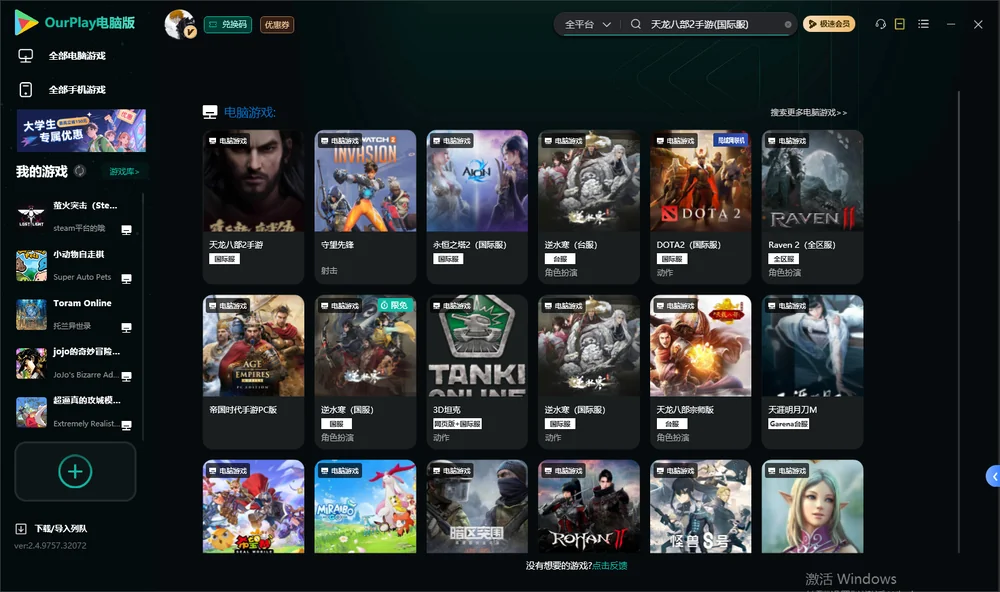1000x592 pixels.
Task: Select Toram Online in my games list
Action: (75, 314)
